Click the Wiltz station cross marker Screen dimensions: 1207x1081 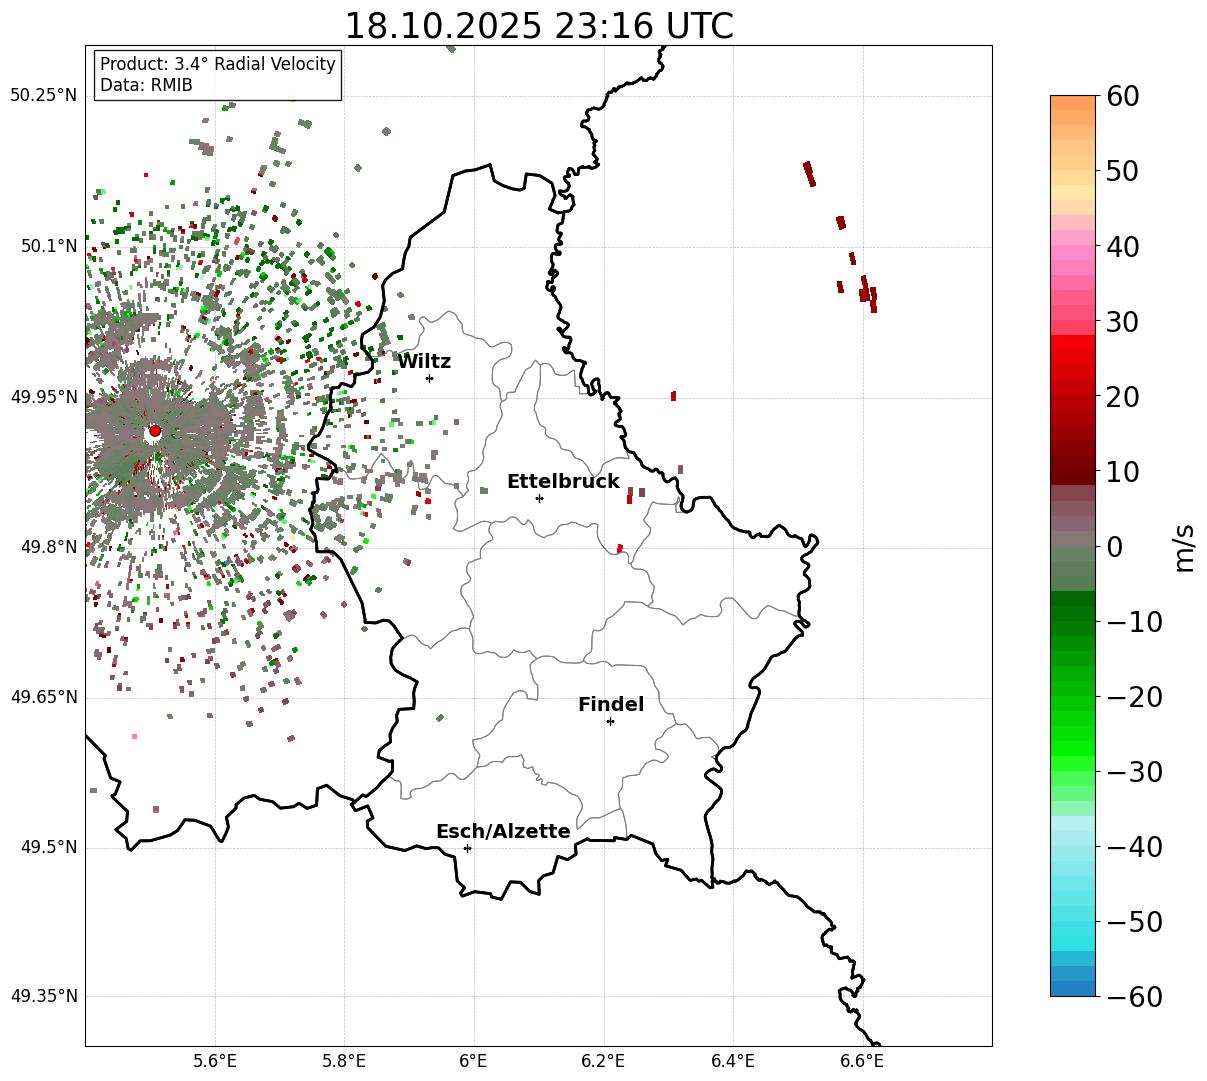[429, 378]
